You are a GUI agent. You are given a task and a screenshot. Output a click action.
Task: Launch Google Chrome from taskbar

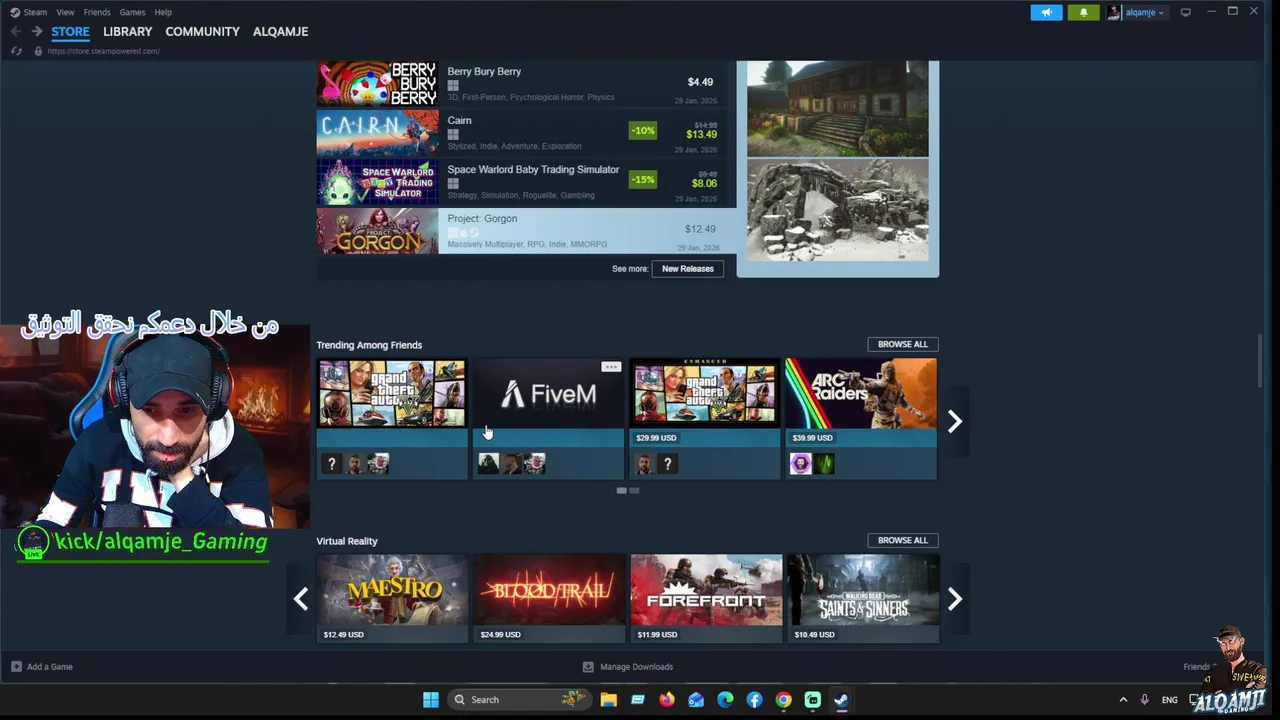pos(783,700)
